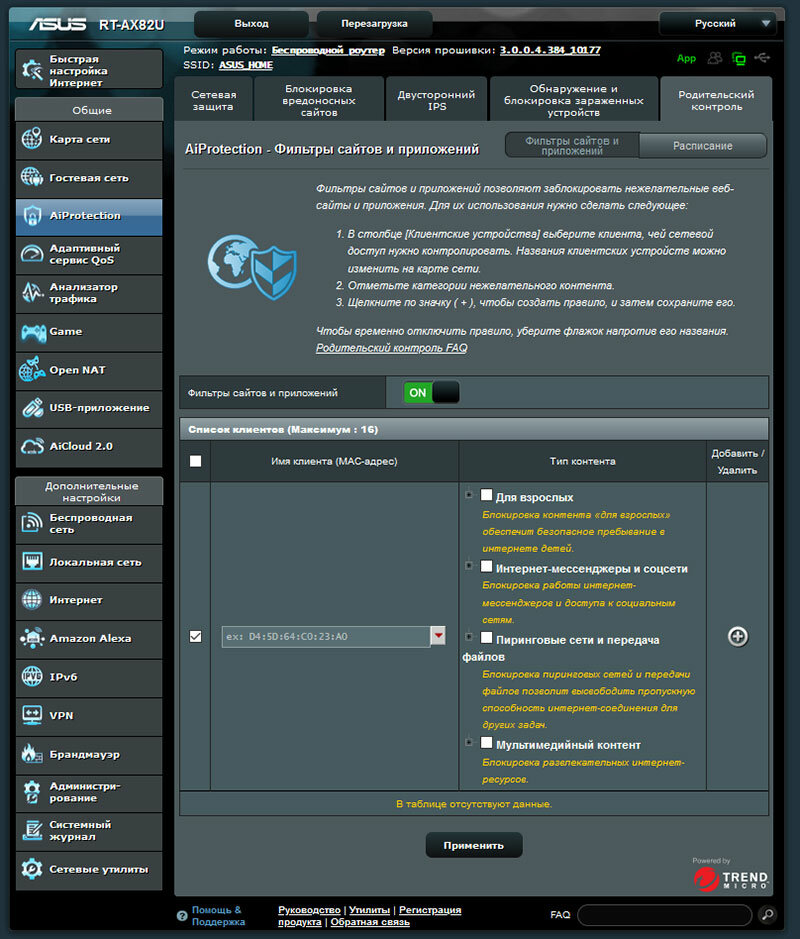Click the FAQ search magnifier icon
The image size is (800, 939).
(x=767, y=914)
